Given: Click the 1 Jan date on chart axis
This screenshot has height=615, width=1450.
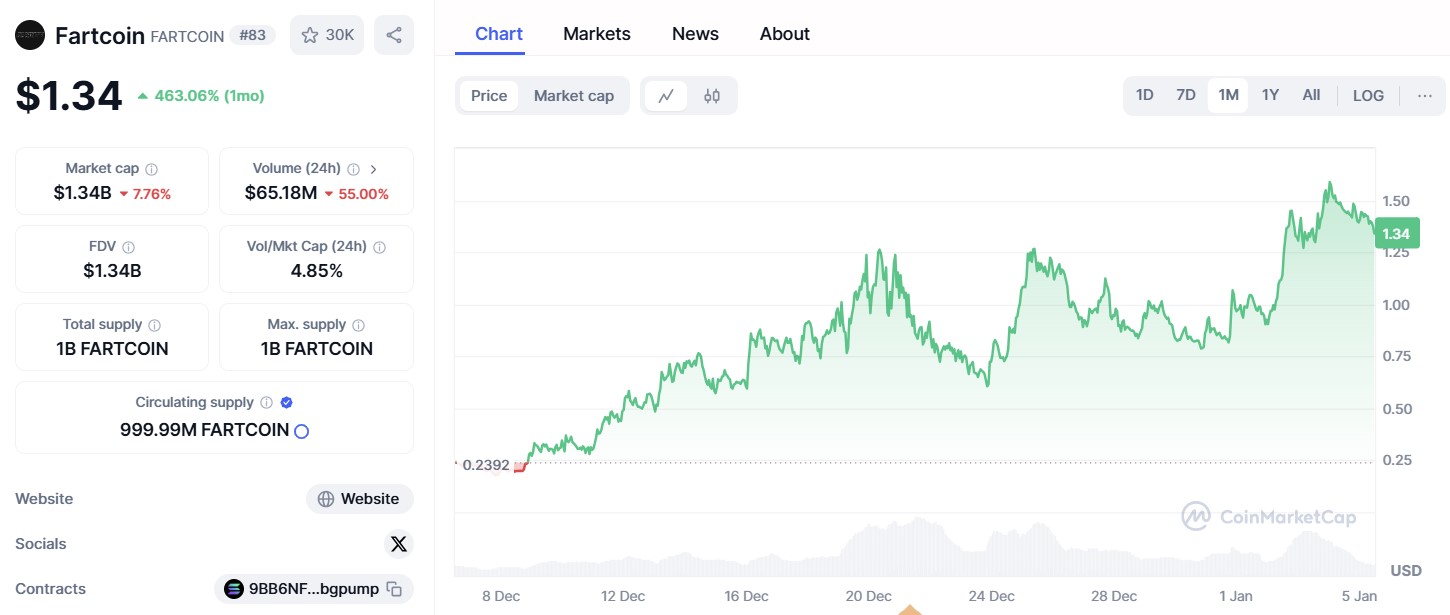Looking at the screenshot, I should coord(1236,596).
